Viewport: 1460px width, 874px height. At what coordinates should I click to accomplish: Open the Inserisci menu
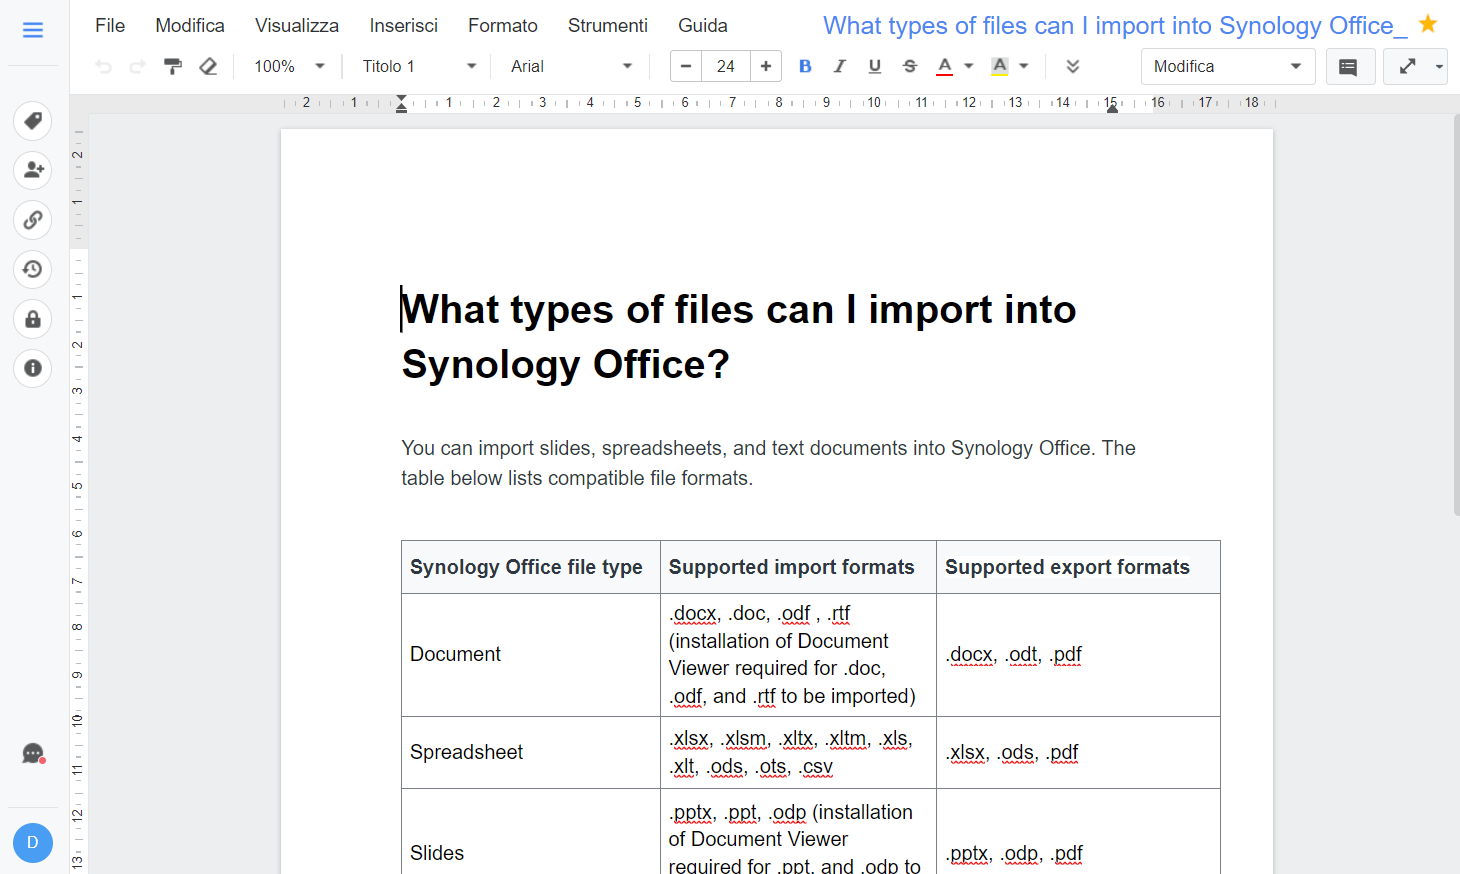click(404, 26)
